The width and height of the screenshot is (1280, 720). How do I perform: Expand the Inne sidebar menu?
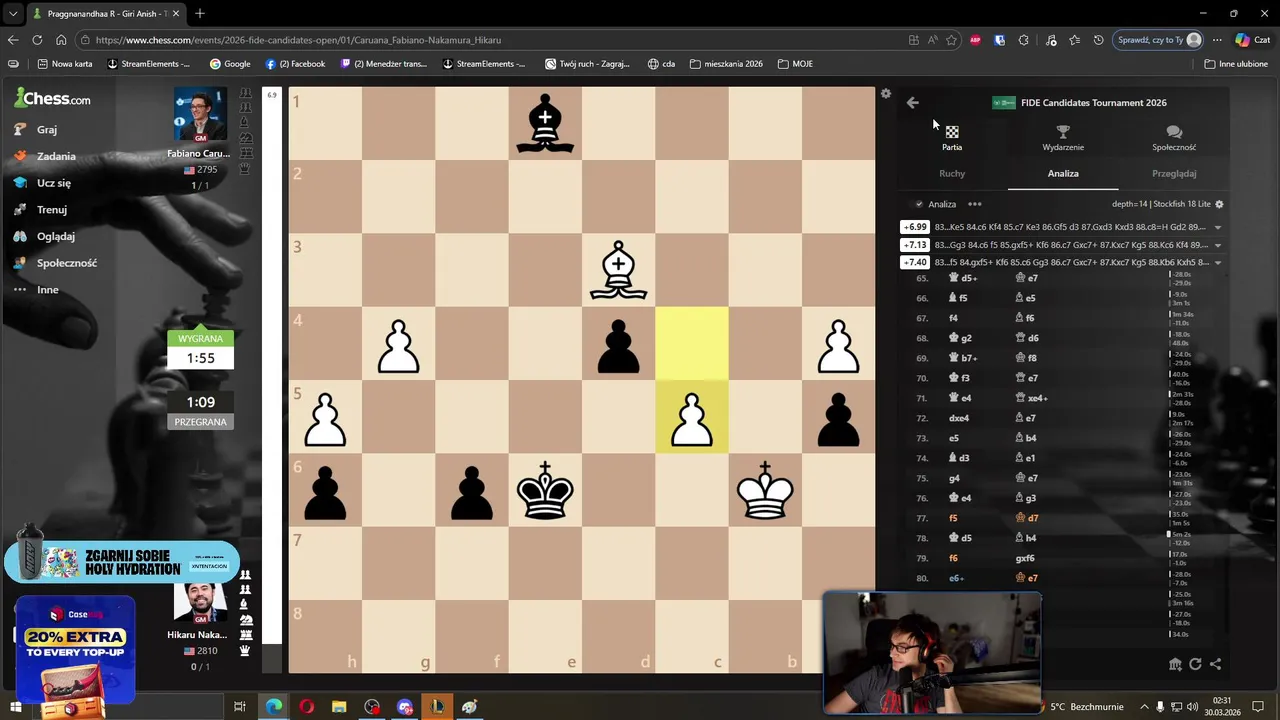click(x=37, y=290)
